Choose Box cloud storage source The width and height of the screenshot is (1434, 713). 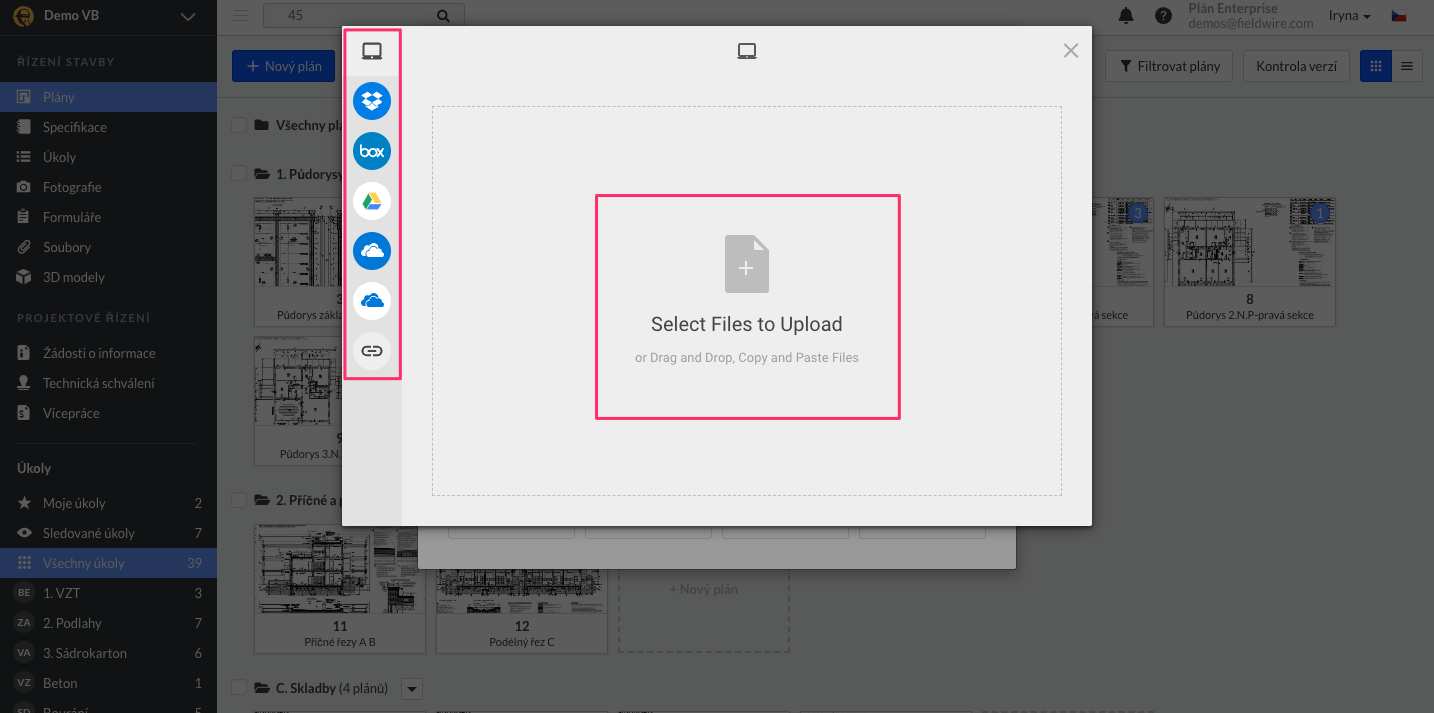tap(372, 151)
